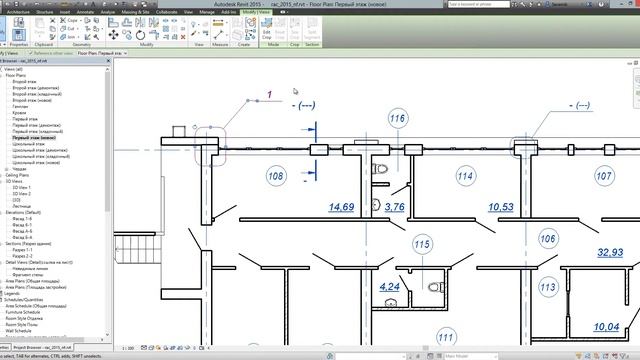
Task: Open the Manage ribbon tab
Action: pyautogui.click(x=207, y=12)
